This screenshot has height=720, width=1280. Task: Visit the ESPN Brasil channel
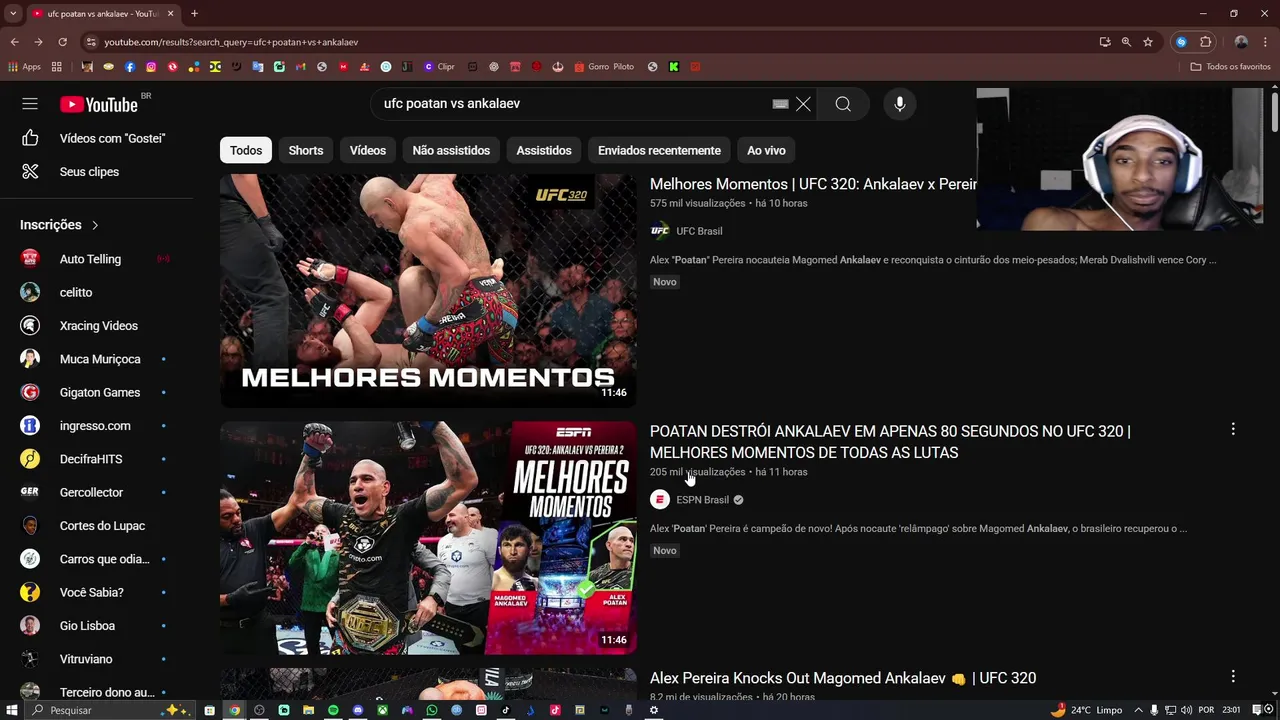(x=702, y=500)
